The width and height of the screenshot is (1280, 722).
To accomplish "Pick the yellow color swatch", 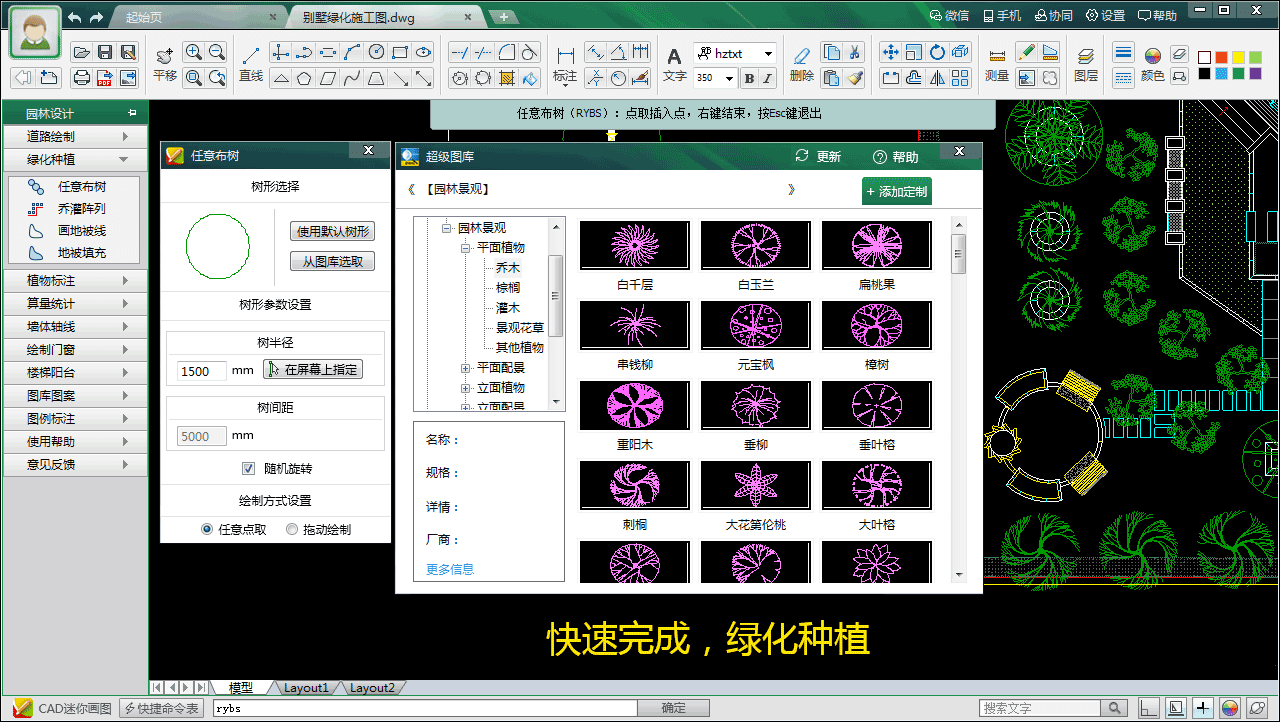I will pyautogui.click(x=1240, y=57).
